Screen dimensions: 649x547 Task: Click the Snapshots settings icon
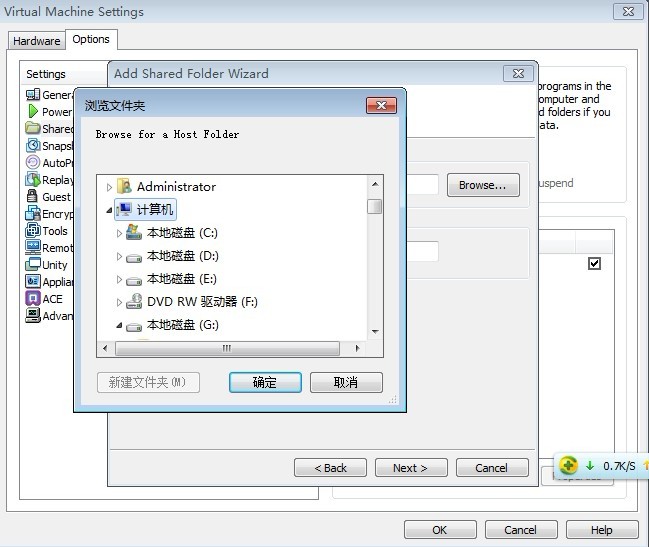pyautogui.click(x=33, y=146)
